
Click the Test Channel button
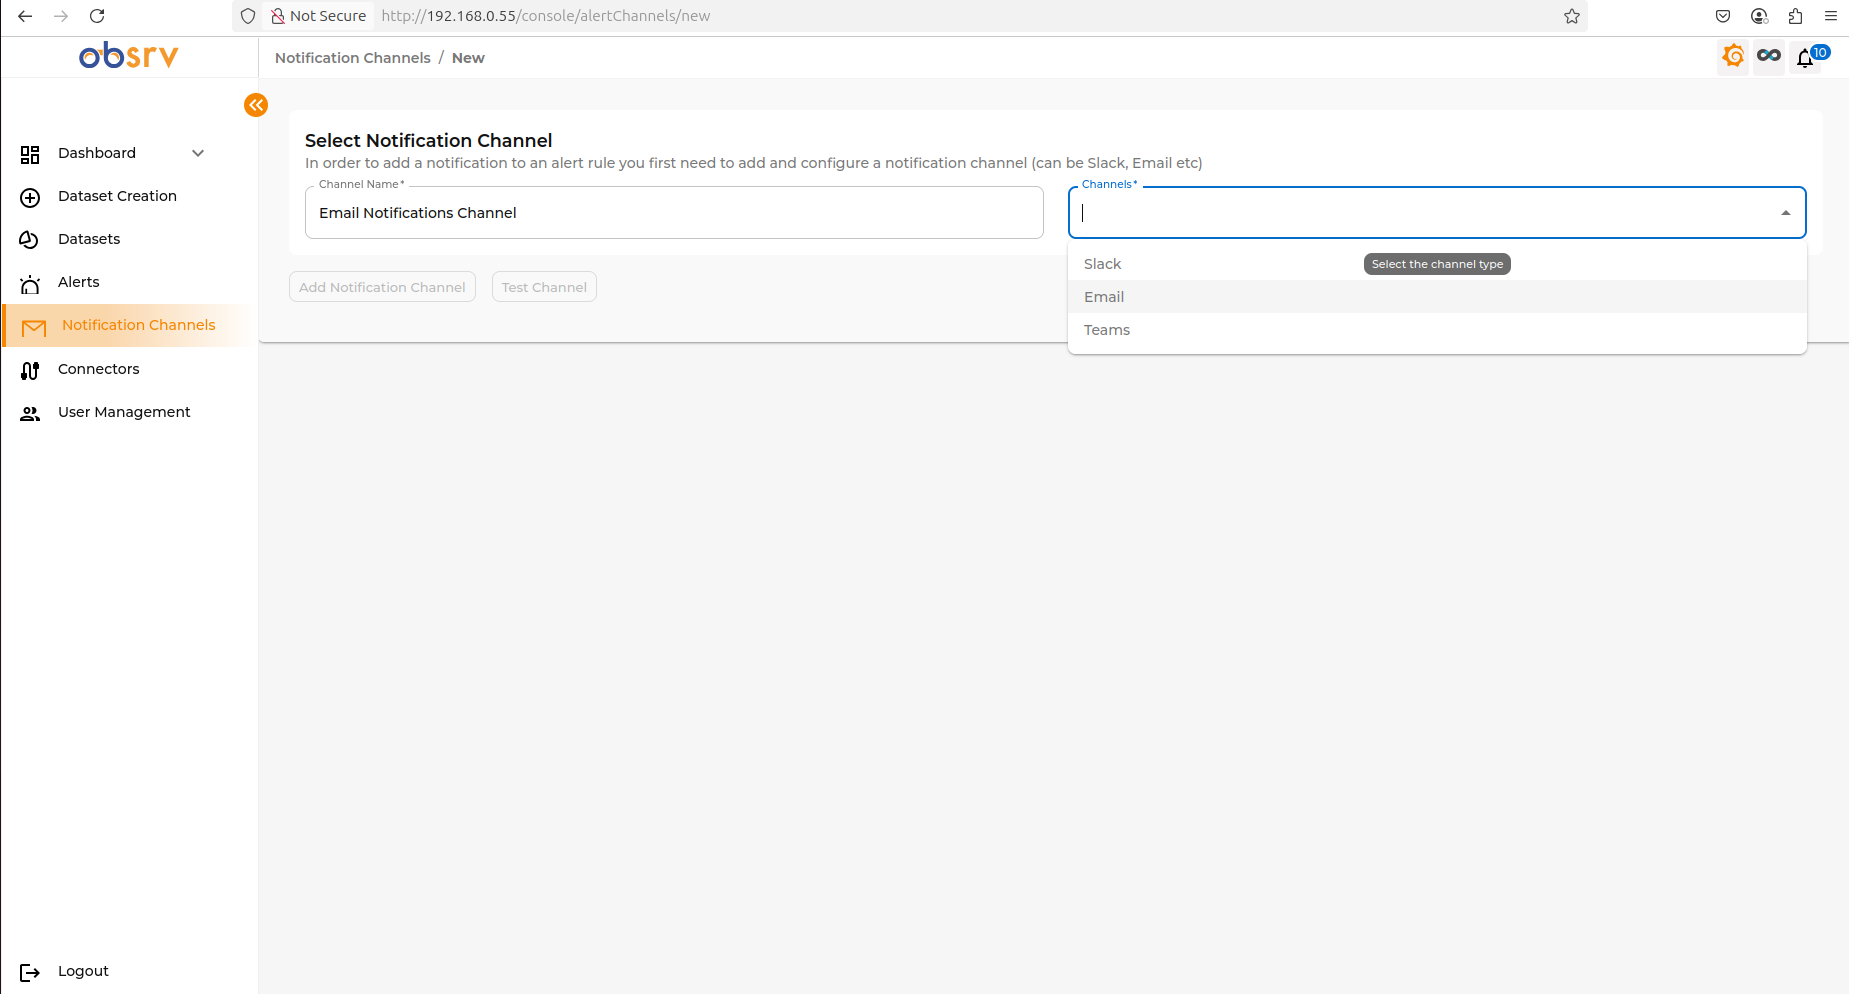pos(544,287)
